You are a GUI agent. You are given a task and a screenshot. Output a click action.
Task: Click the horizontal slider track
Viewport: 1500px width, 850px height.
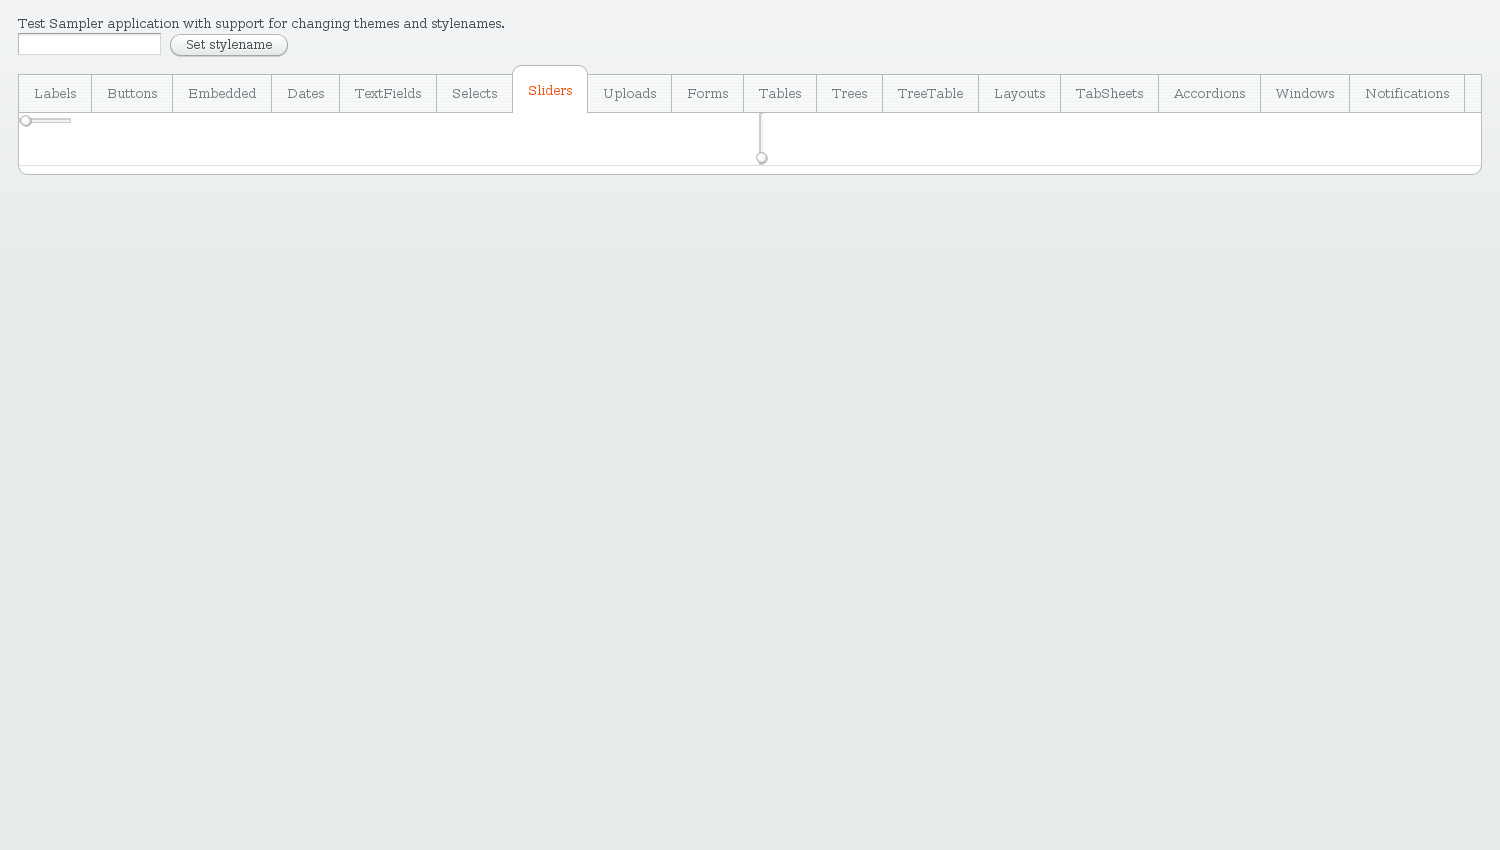pyautogui.click(x=46, y=121)
